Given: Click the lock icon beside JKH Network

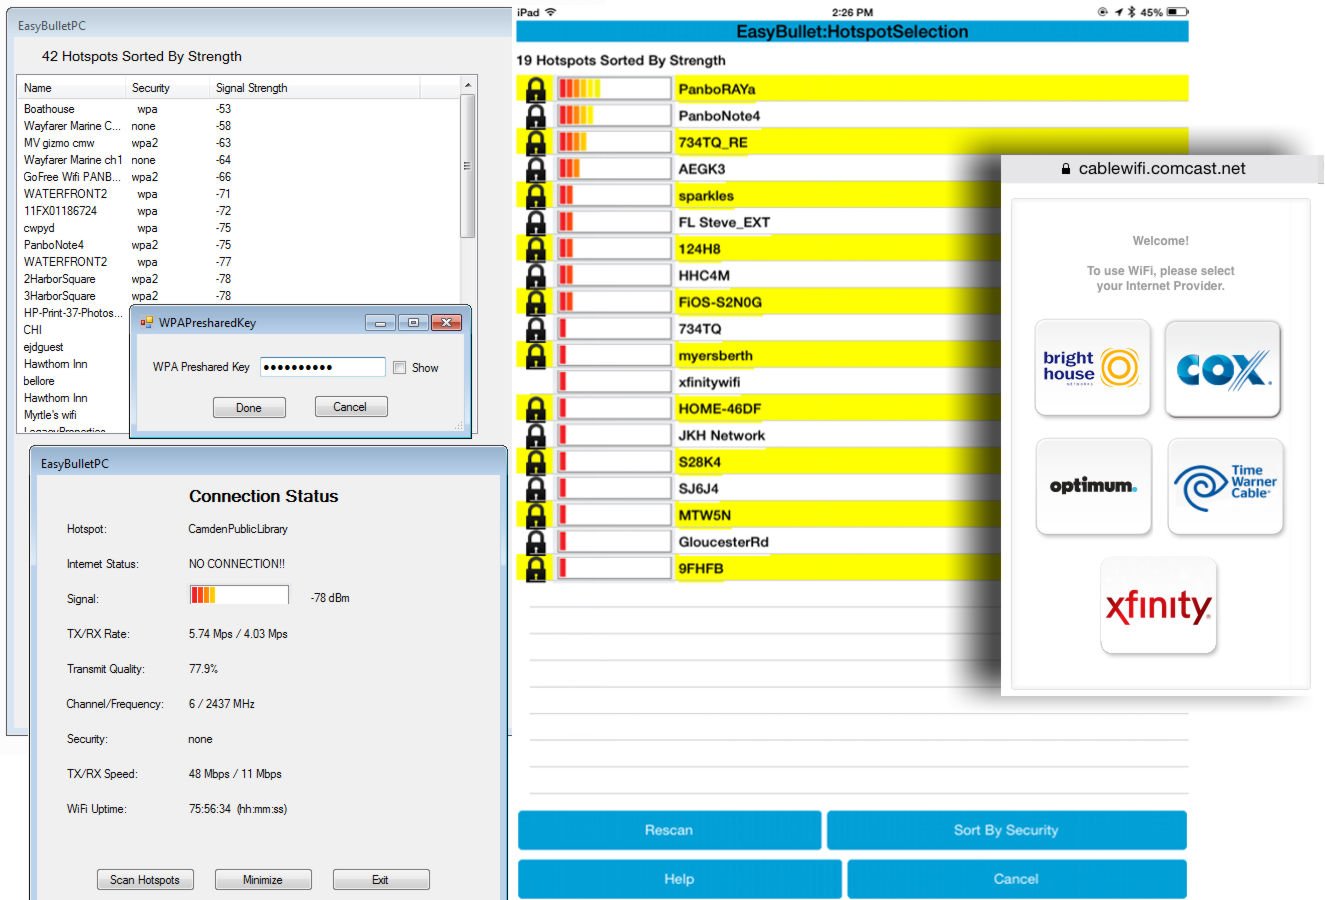Looking at the screenshot, I should tap(536, 435).
